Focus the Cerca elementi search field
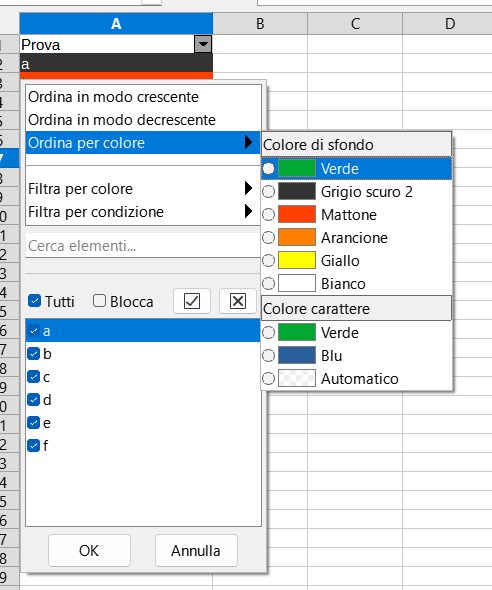The image size is (492, 590). click(143, 246)
